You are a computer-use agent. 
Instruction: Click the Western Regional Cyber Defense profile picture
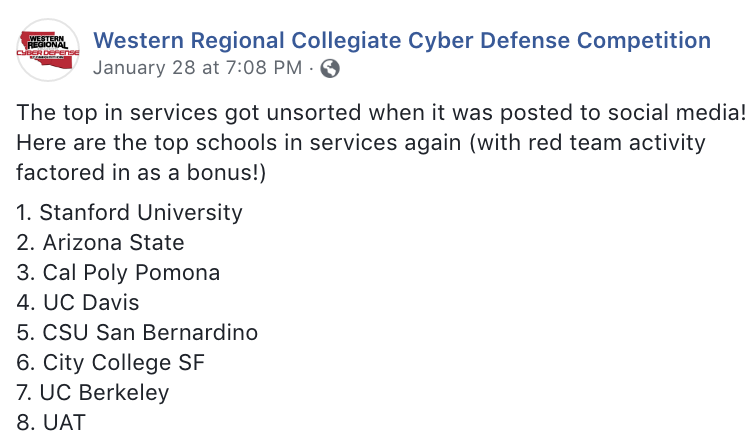pyautogui.click(x=48, y=50)
